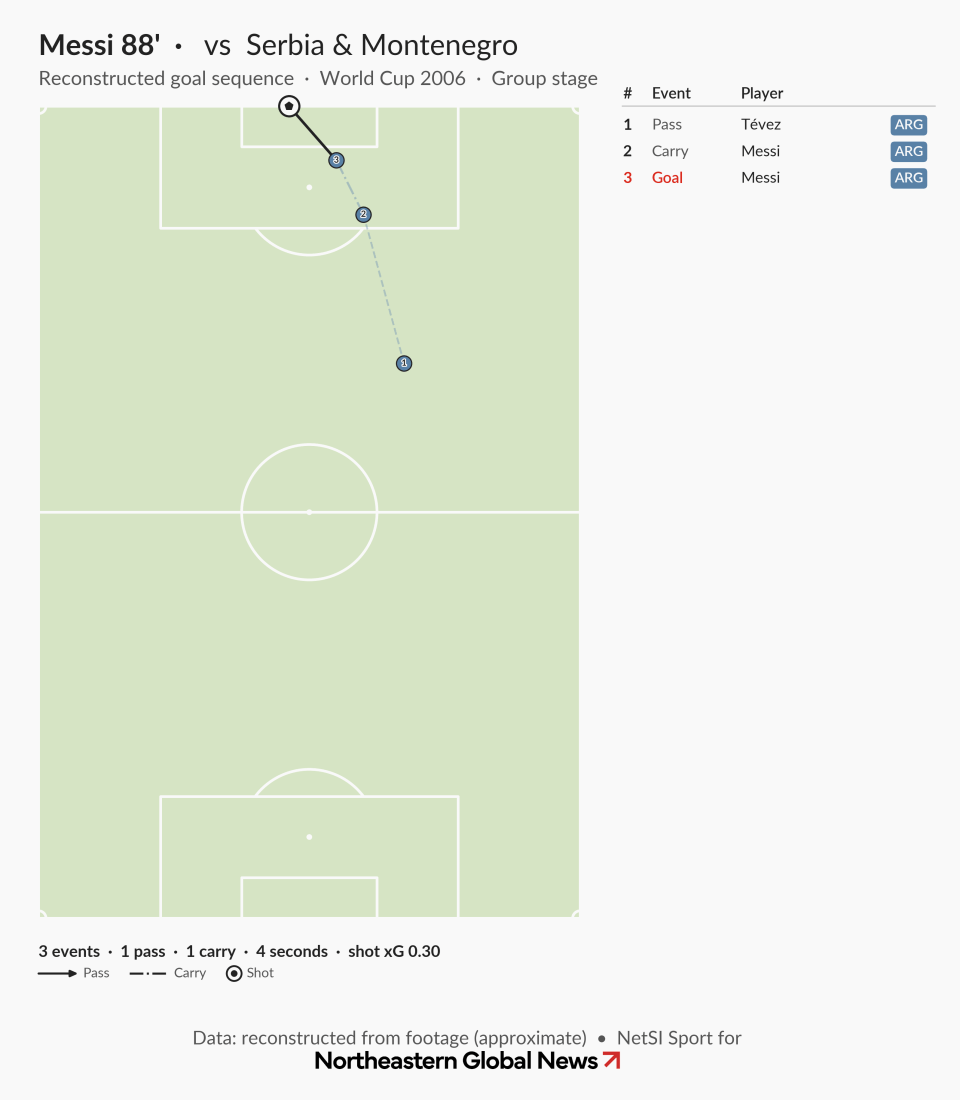
Task: Click the shot ball icon at the goal
Action: tap(289, 106)
